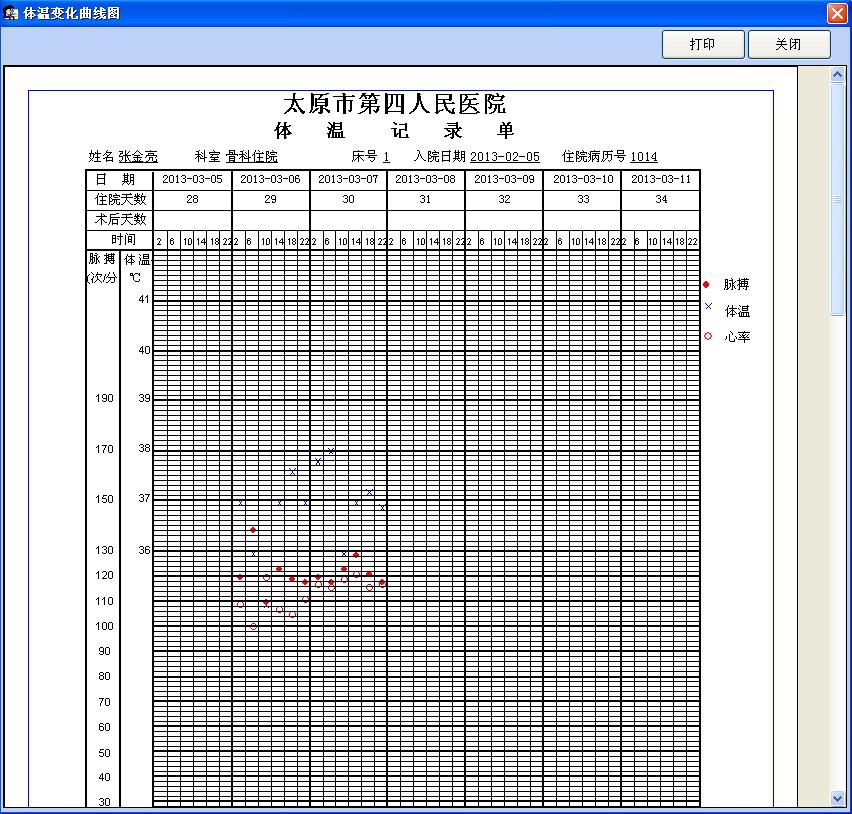Select the patient name 张金亮
This screenshot has height=814, width=852.
tap(138, 157)
